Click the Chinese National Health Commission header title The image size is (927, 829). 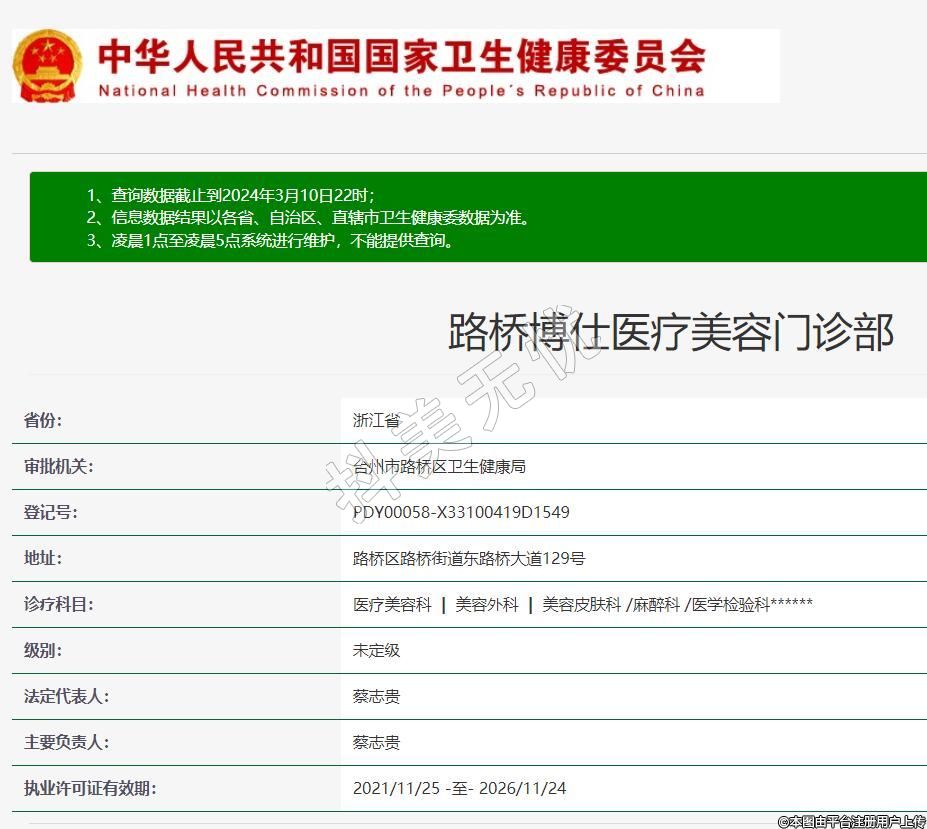click(401, 56)
